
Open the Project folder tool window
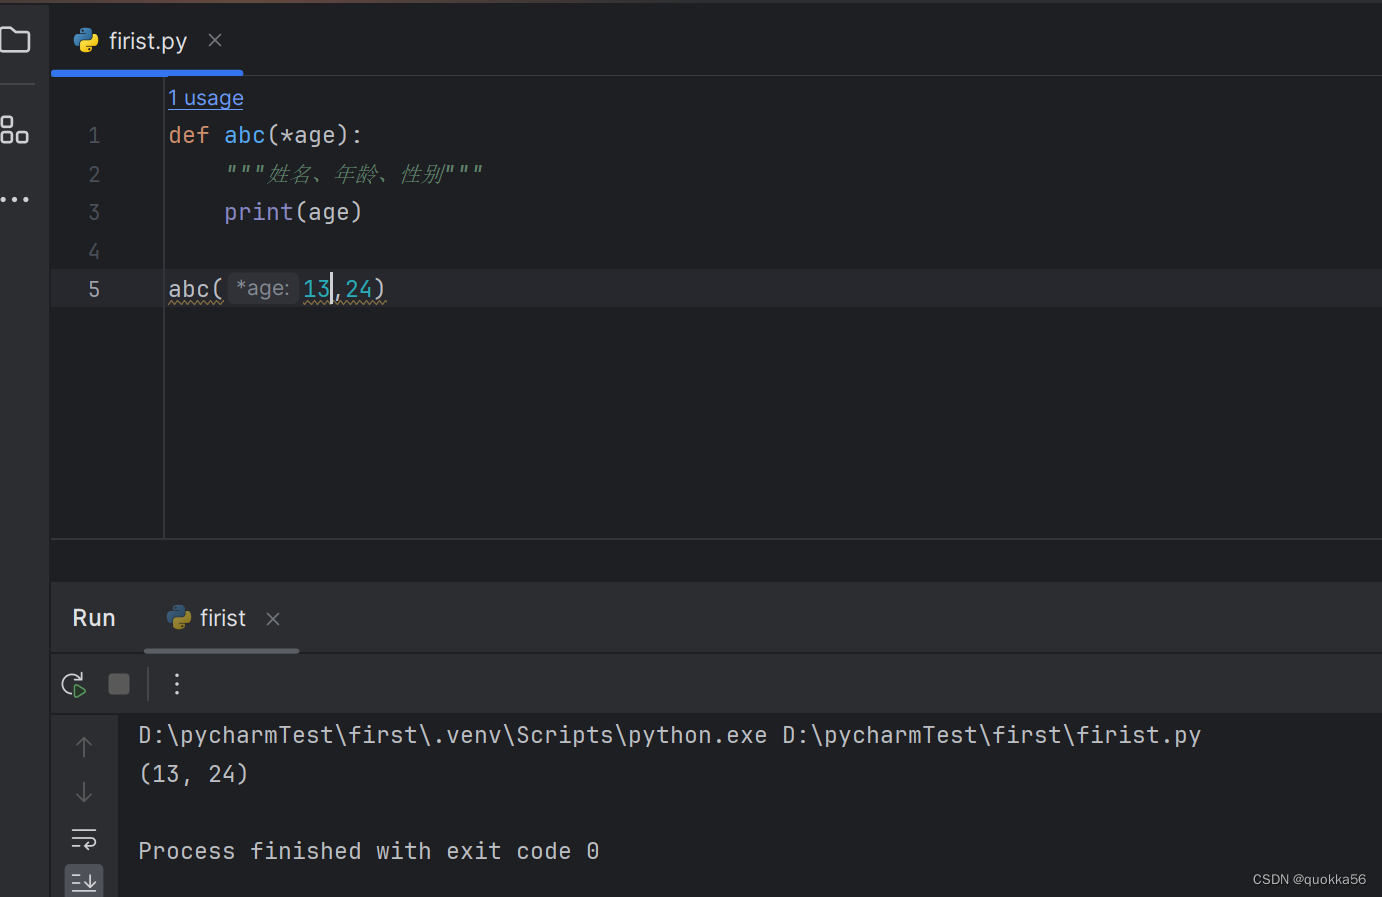coord(15,40)
